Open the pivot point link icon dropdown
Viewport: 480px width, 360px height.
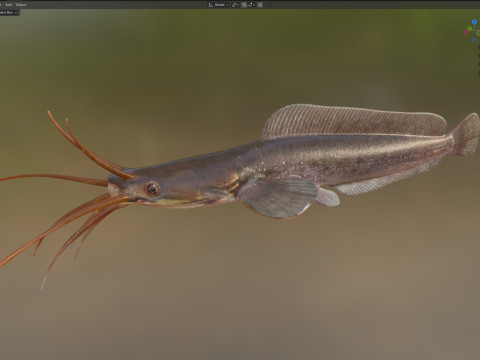click(x=235, y=5)
